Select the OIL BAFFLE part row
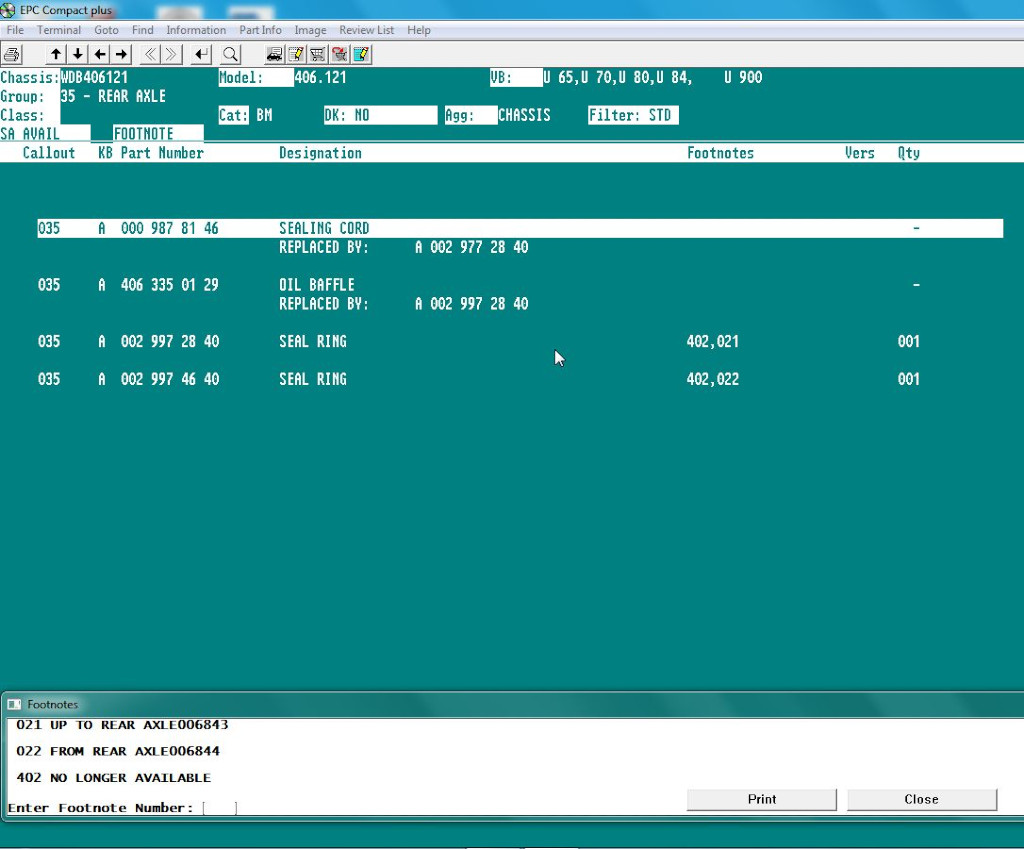Screen dimensions: 1024x849 pyautogui.click(x=400, y=286)
